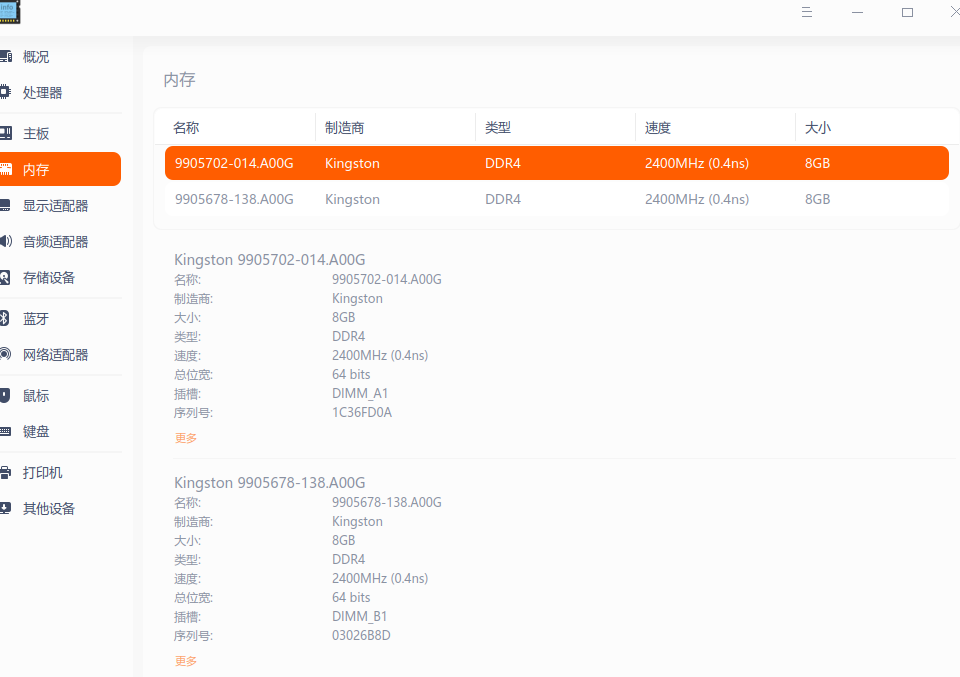Image resolution: width=960 pixels, height=677 pixels.
Task: Click the audio adapter (音频适配器) speaker icon
Action: tap(5, 242)
